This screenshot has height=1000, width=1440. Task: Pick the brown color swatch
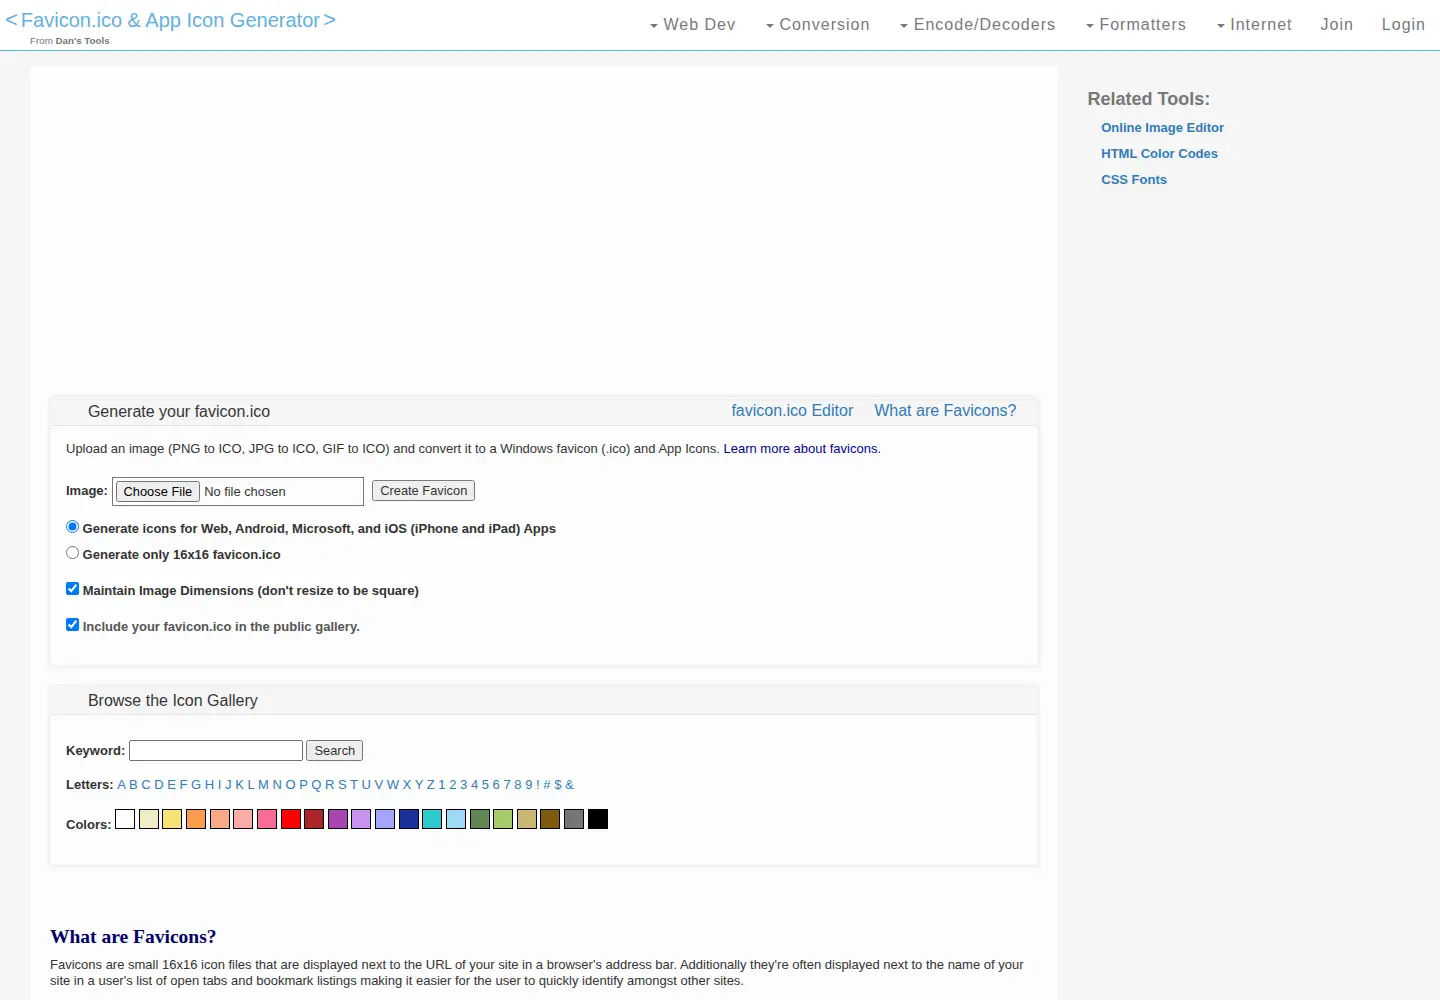coord(550,819)
